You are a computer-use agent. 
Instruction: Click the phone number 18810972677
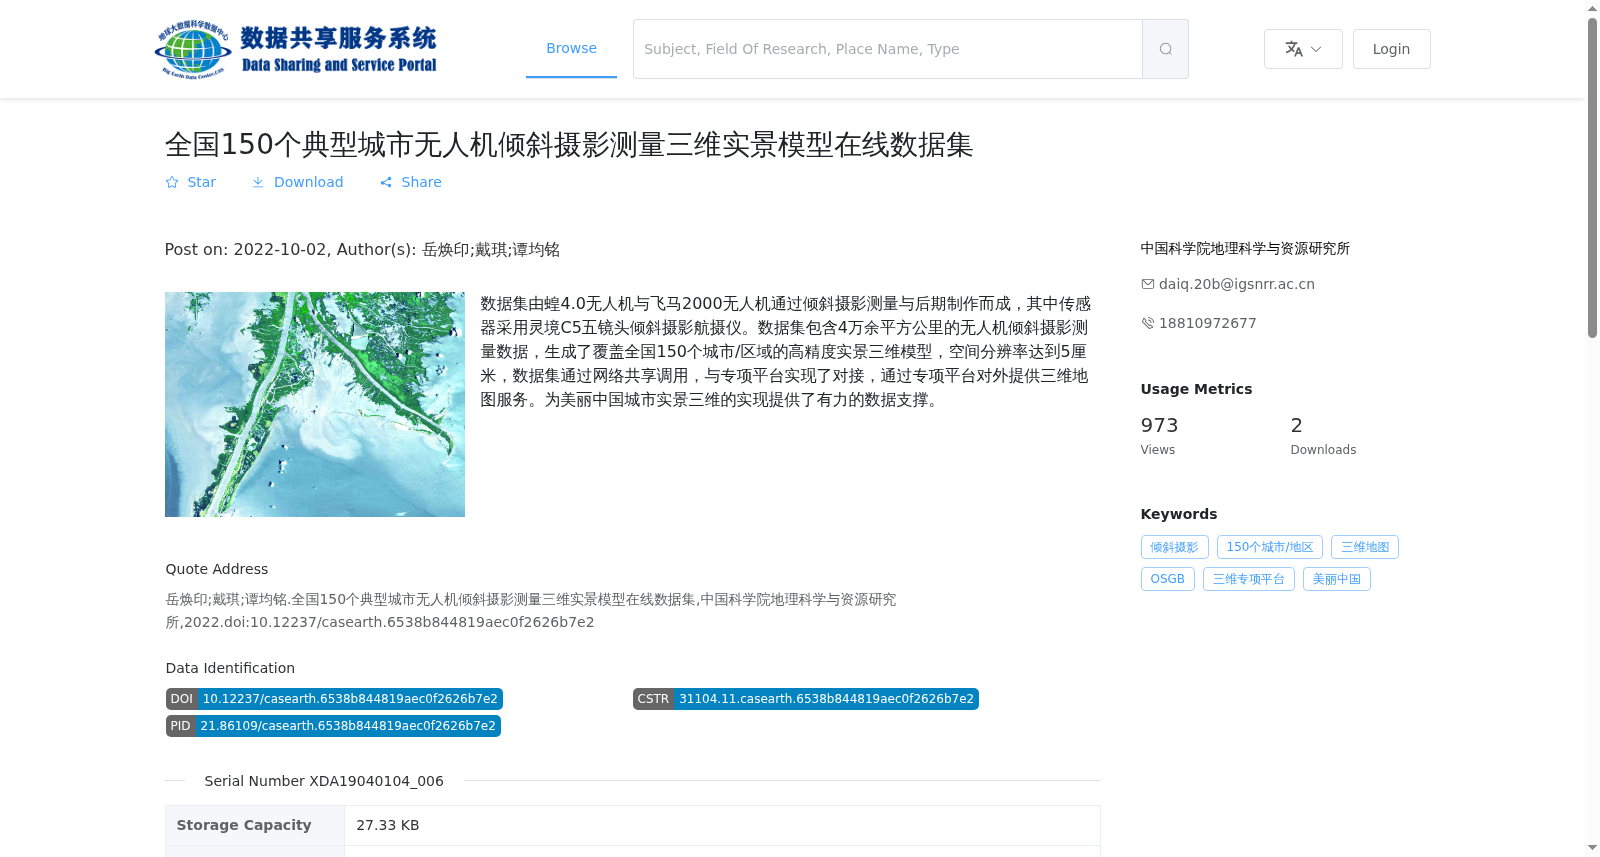pyautogui.click(x=1208, y=323)
